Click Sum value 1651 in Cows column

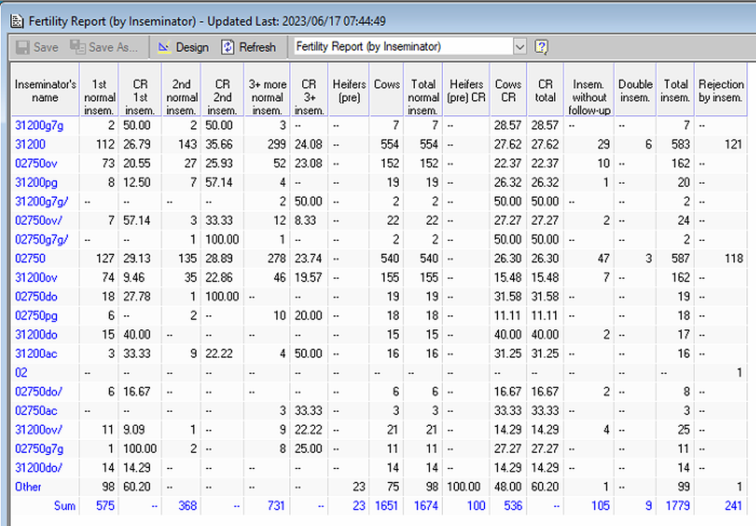387,506
